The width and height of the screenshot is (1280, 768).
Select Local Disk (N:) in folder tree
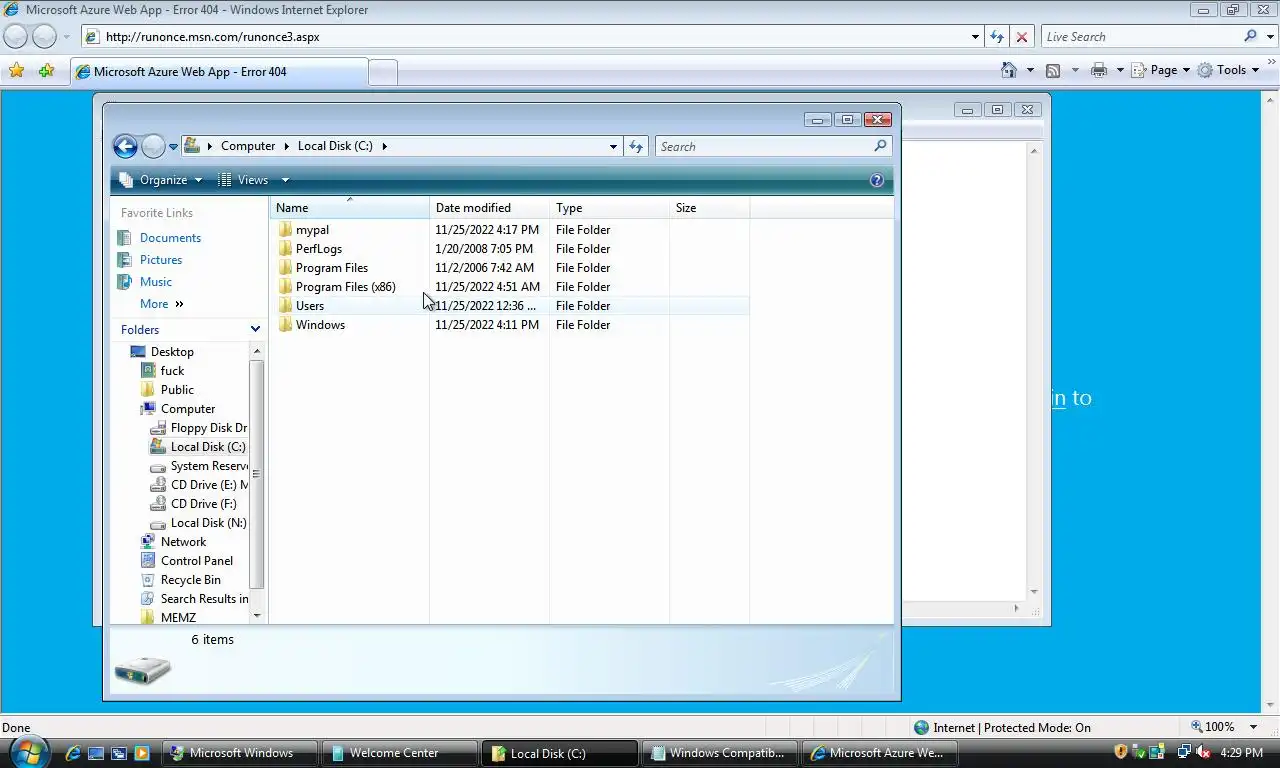[208, 523]
